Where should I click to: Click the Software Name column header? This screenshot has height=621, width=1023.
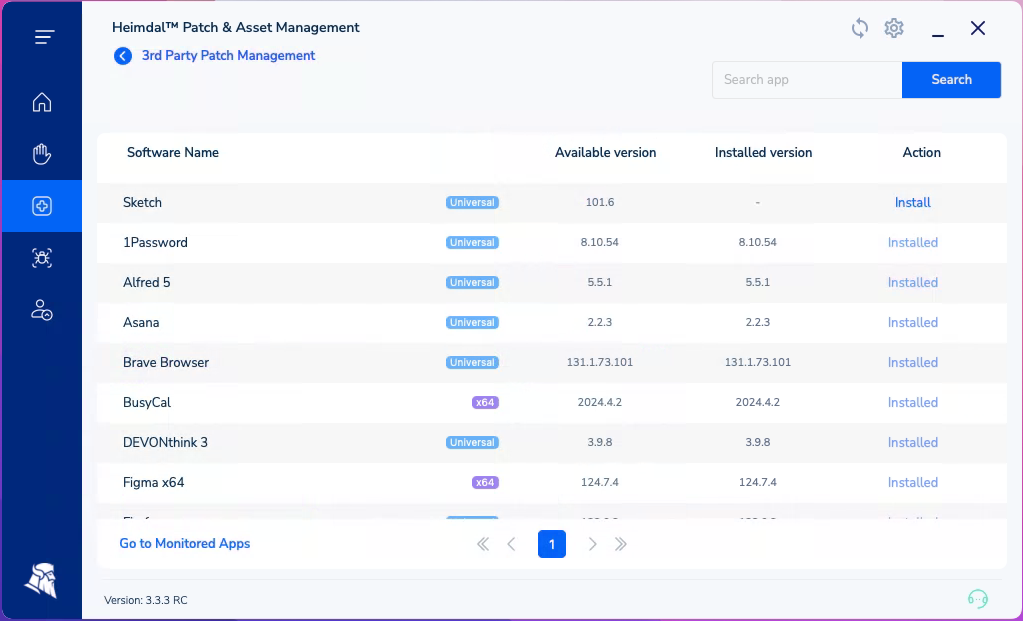173,153
